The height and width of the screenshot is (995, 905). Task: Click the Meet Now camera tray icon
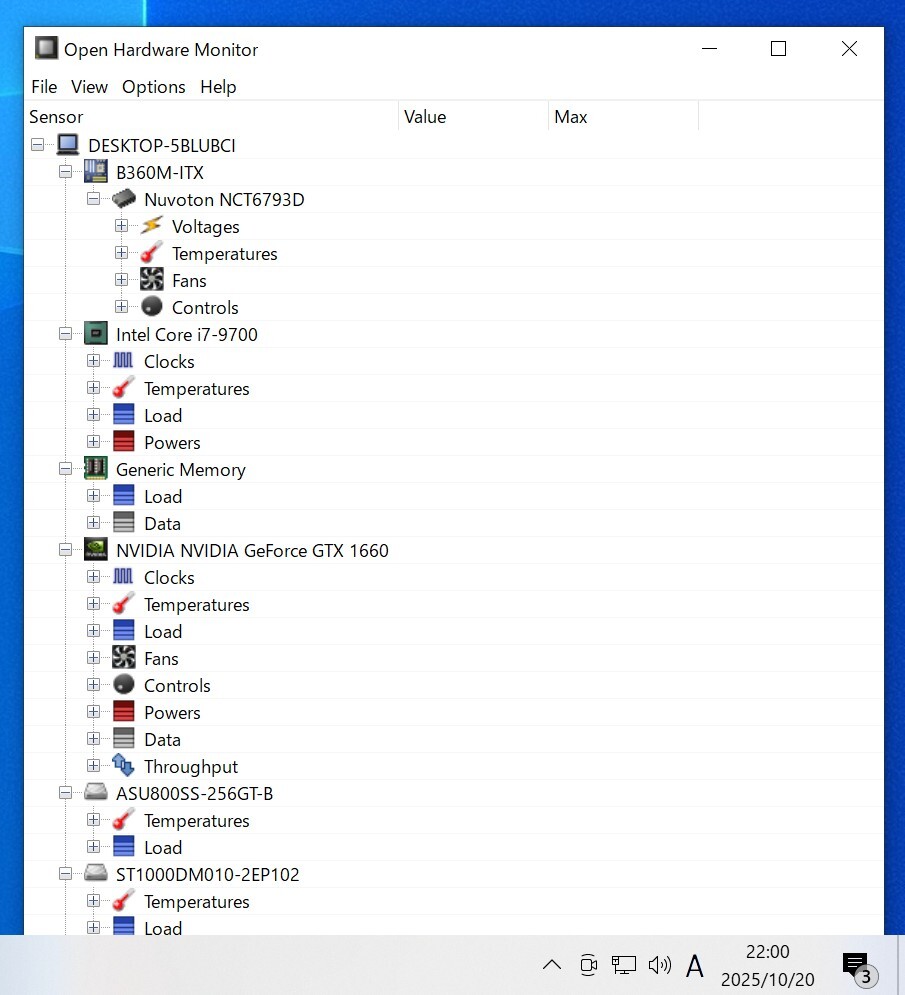click(589, 965)
